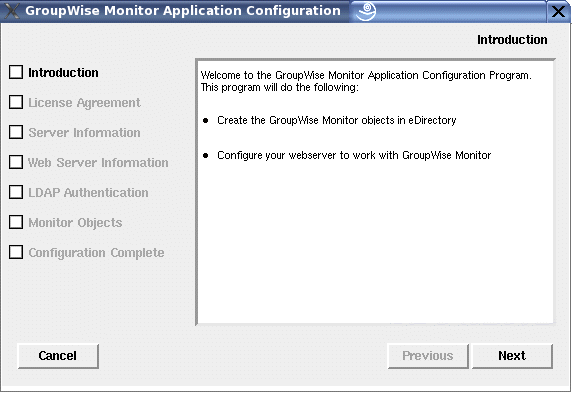Click the welcome message text in the panel

366,81
